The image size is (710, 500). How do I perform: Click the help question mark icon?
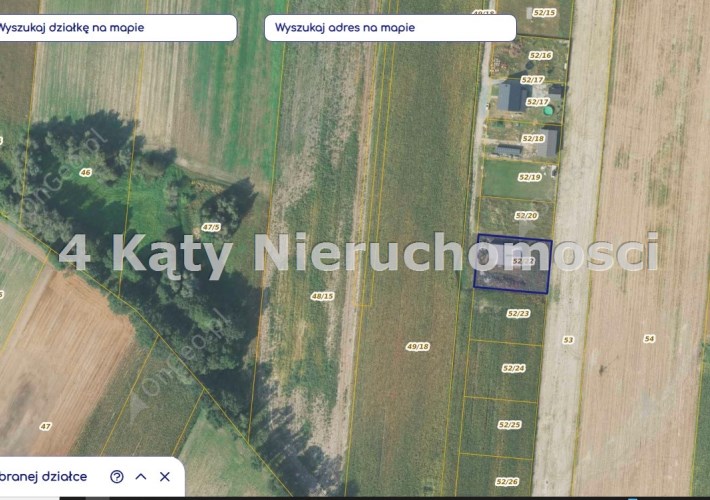tap(117, 477)
